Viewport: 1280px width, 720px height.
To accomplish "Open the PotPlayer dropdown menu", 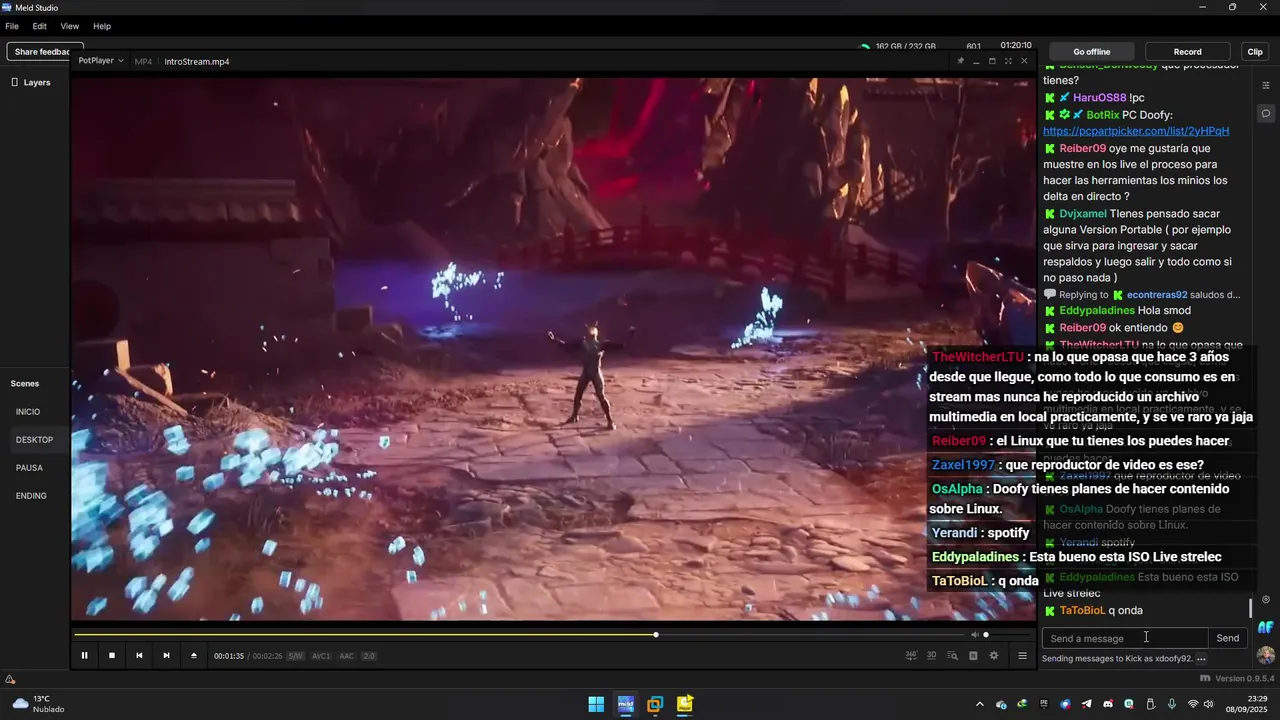I will (x=101, y=61).
